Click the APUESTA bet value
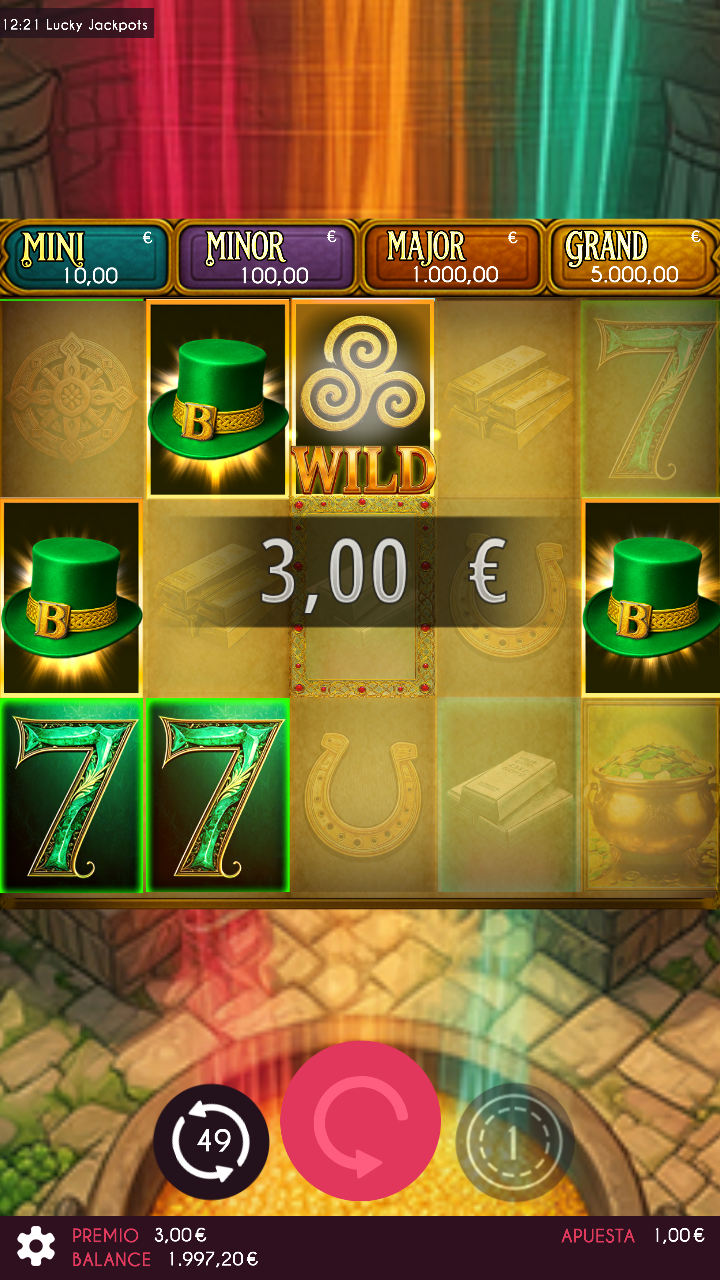This screenshot has width=720, height=1280. click(x=679, y=1235)
